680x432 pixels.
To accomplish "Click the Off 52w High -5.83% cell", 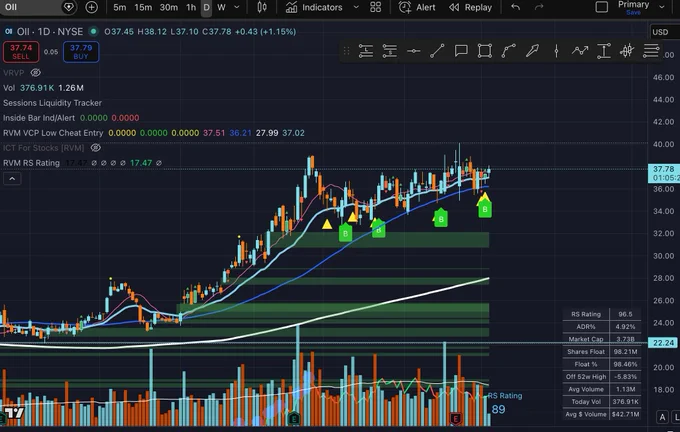I will pyautogui.click(x=625, y=377).
